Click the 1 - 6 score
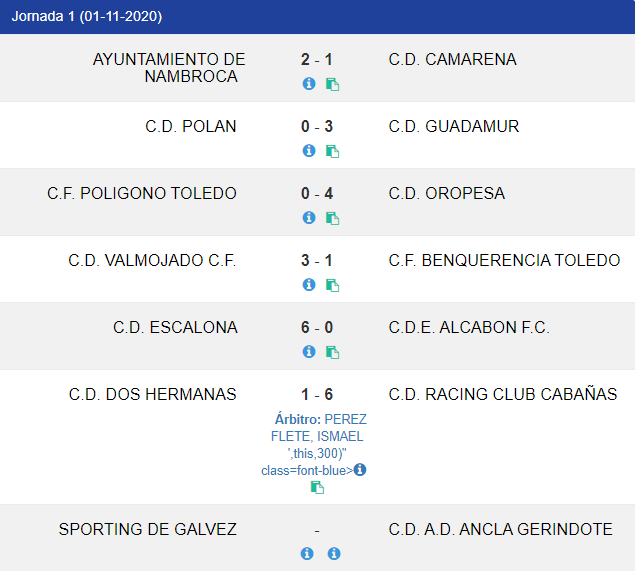Image resolution: width=641 pixels, height=574 pixels. 317,394
